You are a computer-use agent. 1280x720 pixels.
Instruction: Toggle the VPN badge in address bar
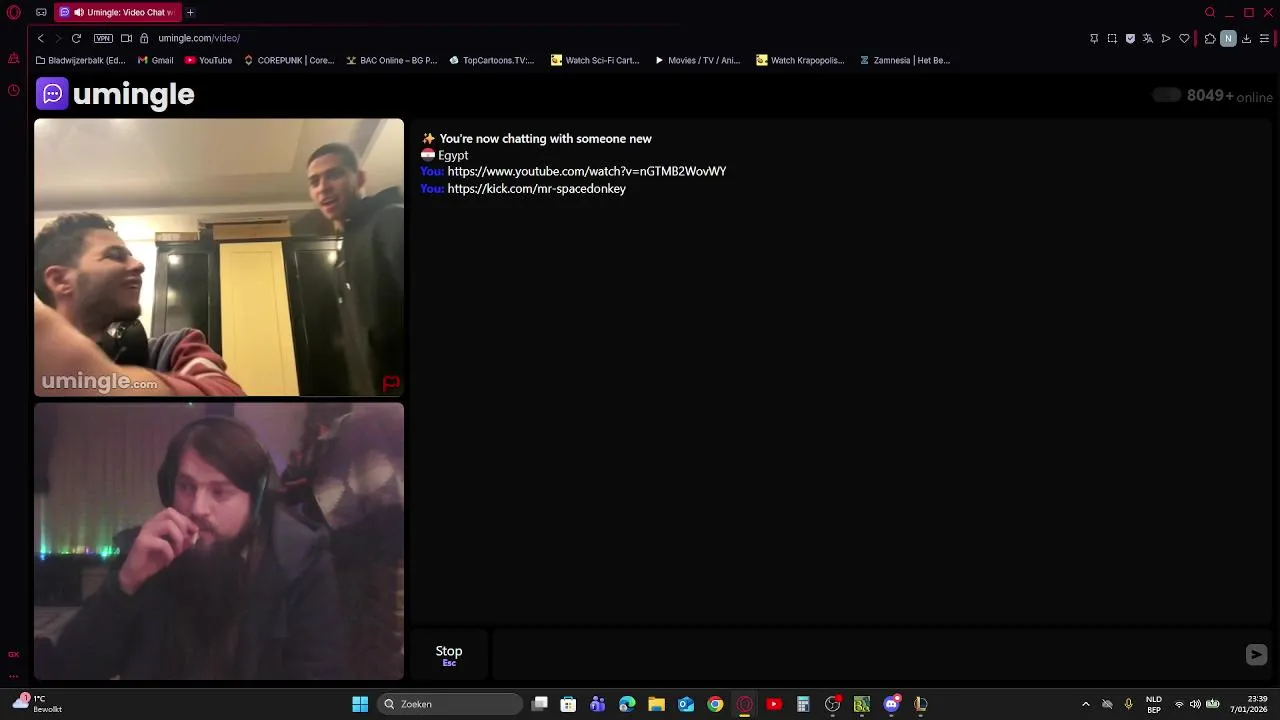tap(103, 38)
